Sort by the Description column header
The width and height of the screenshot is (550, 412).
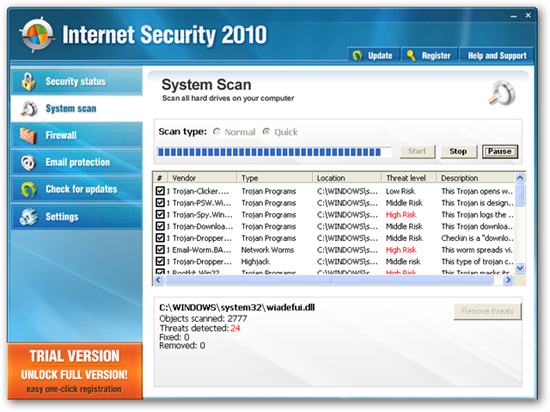click(476, 178)
